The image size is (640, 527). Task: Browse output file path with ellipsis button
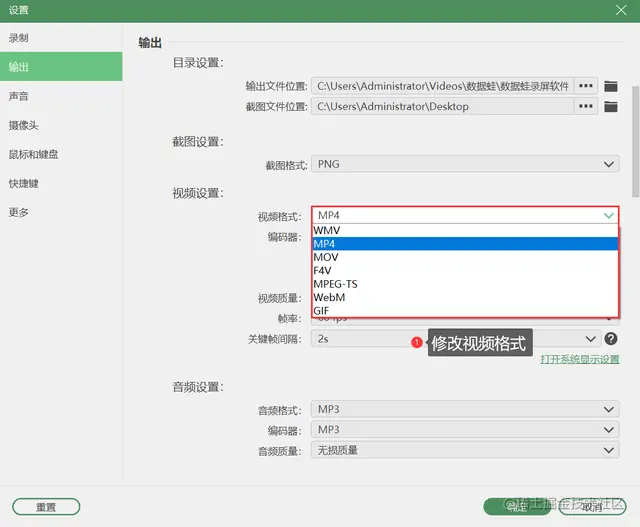pos(586,86)
